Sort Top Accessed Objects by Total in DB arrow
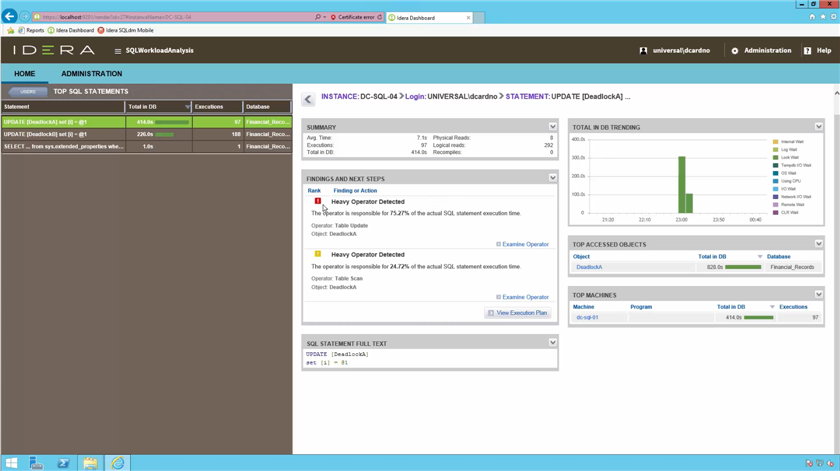This screenshot has width=840, height=471. [x=760, y=257]
